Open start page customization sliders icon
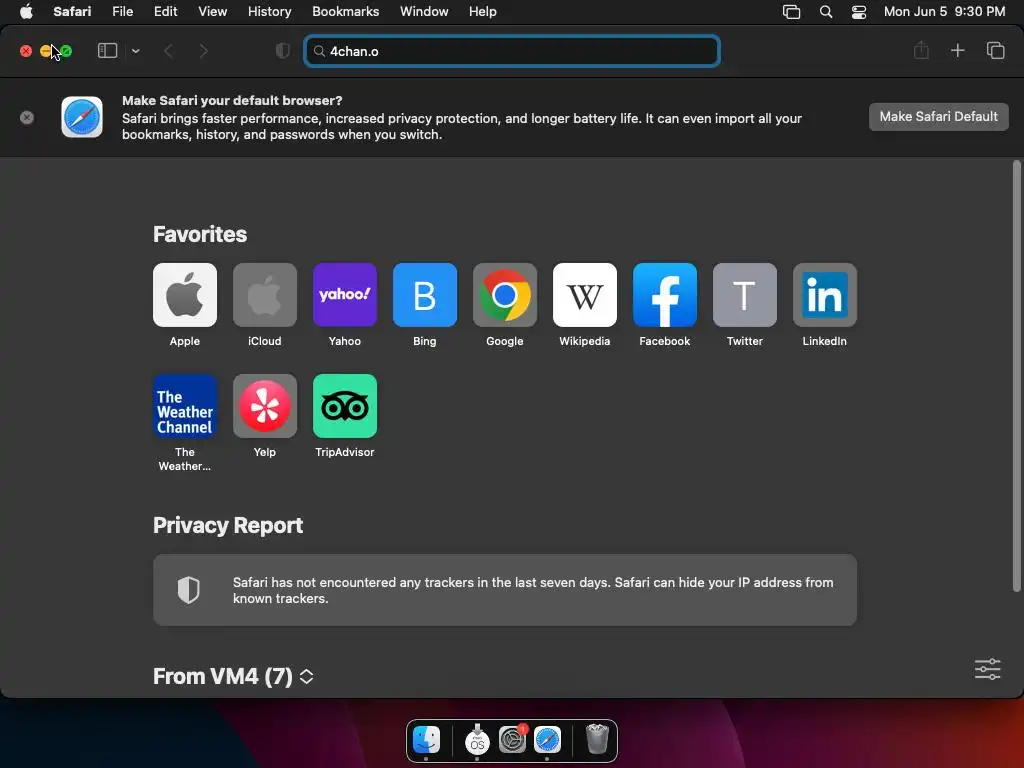This screenshot has width=1024, height=768. point(987,669)
